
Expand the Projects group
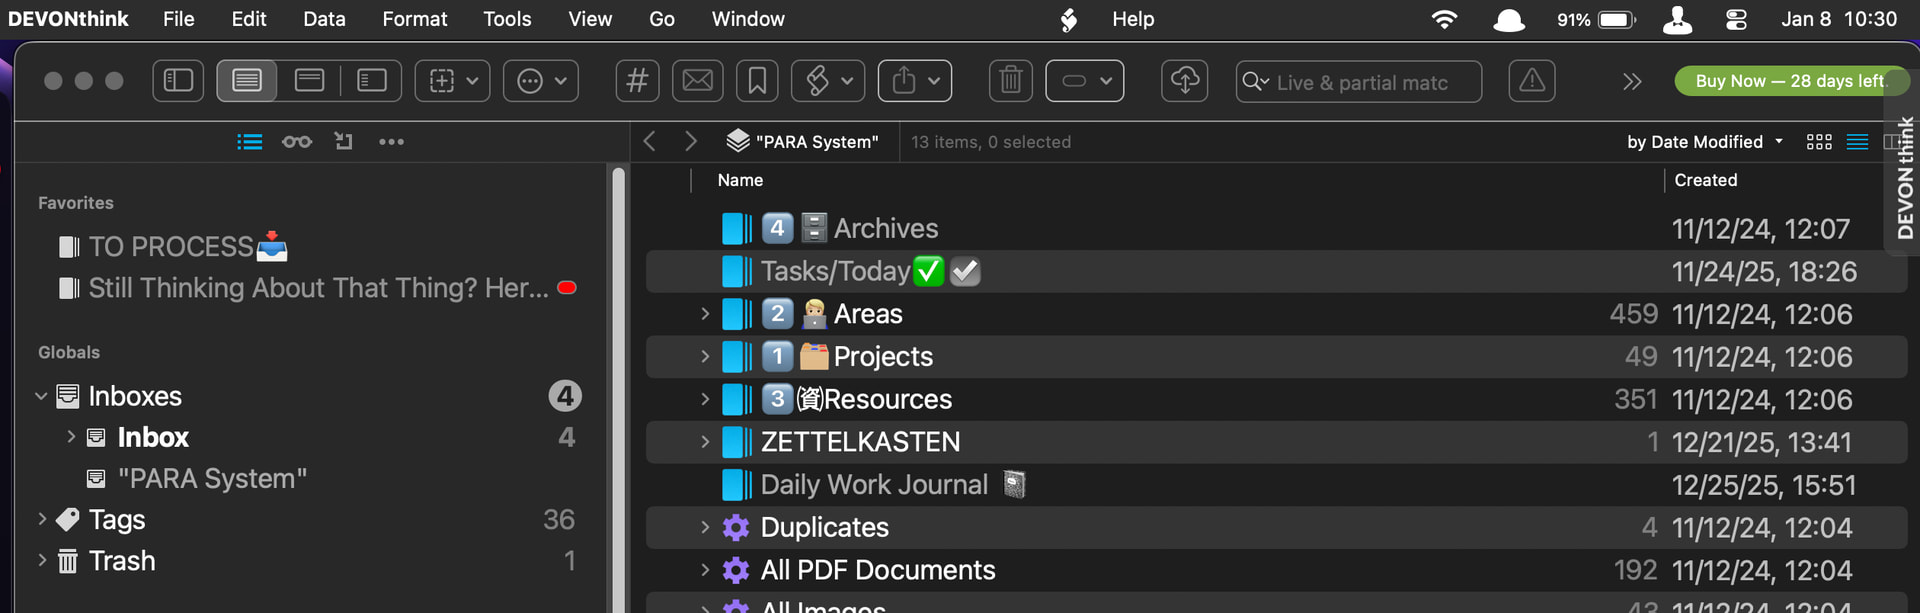pos(705,357)
